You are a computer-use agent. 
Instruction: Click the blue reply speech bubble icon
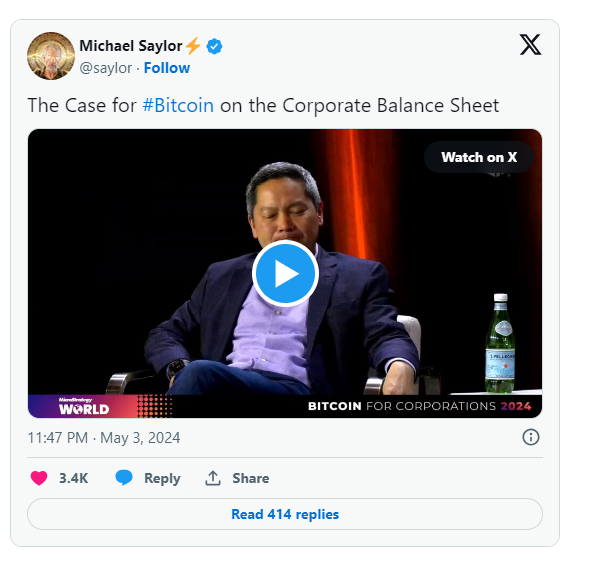coord(124,478)
